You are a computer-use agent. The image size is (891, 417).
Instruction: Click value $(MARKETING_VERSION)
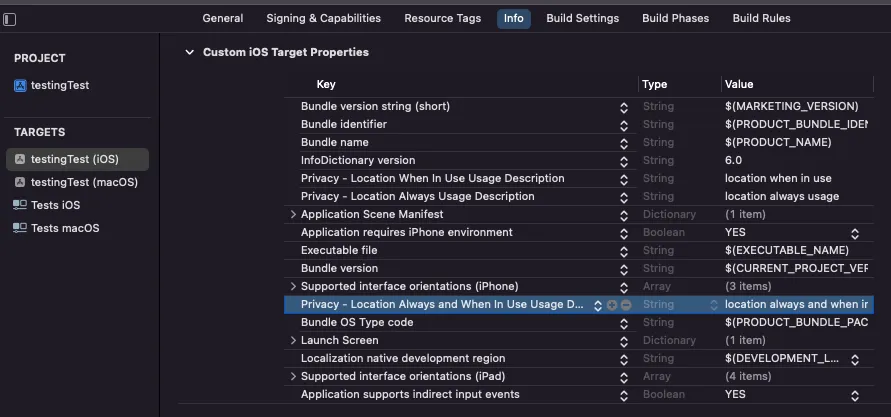792,106
